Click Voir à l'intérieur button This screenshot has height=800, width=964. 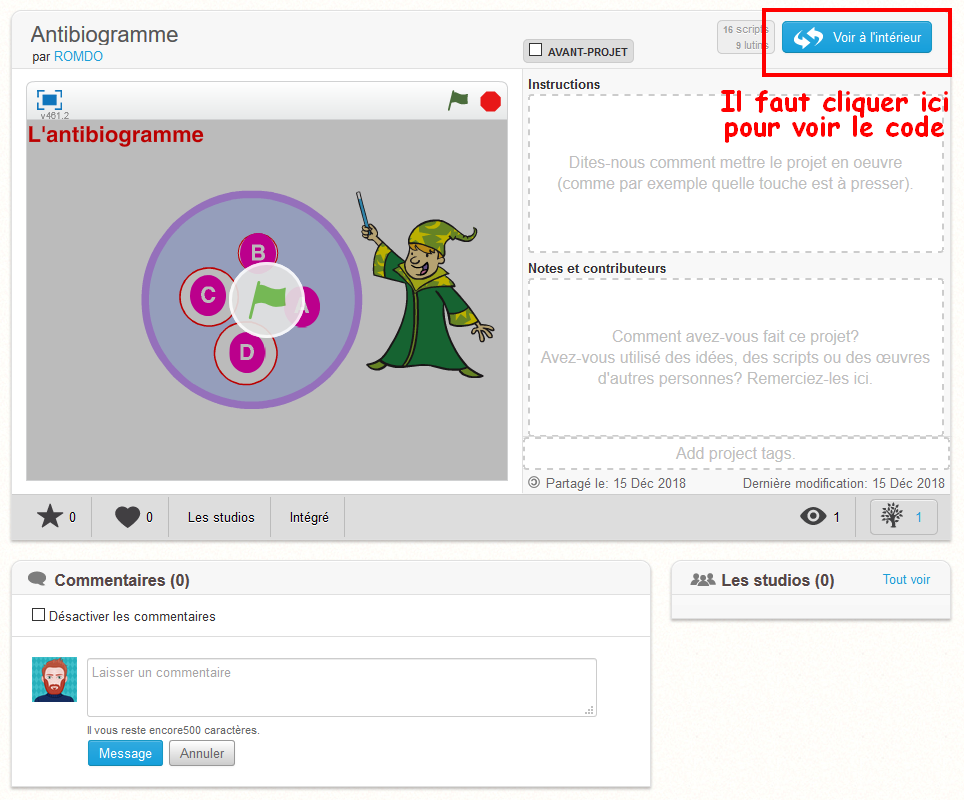point(856,38)
